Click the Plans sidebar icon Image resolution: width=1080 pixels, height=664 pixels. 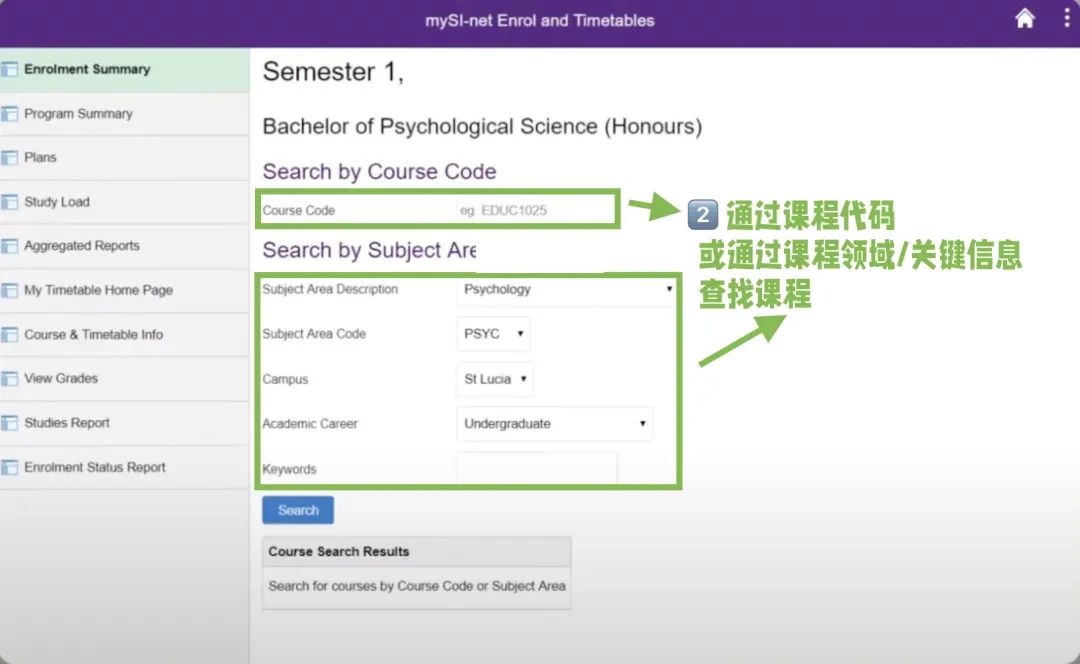10,158
